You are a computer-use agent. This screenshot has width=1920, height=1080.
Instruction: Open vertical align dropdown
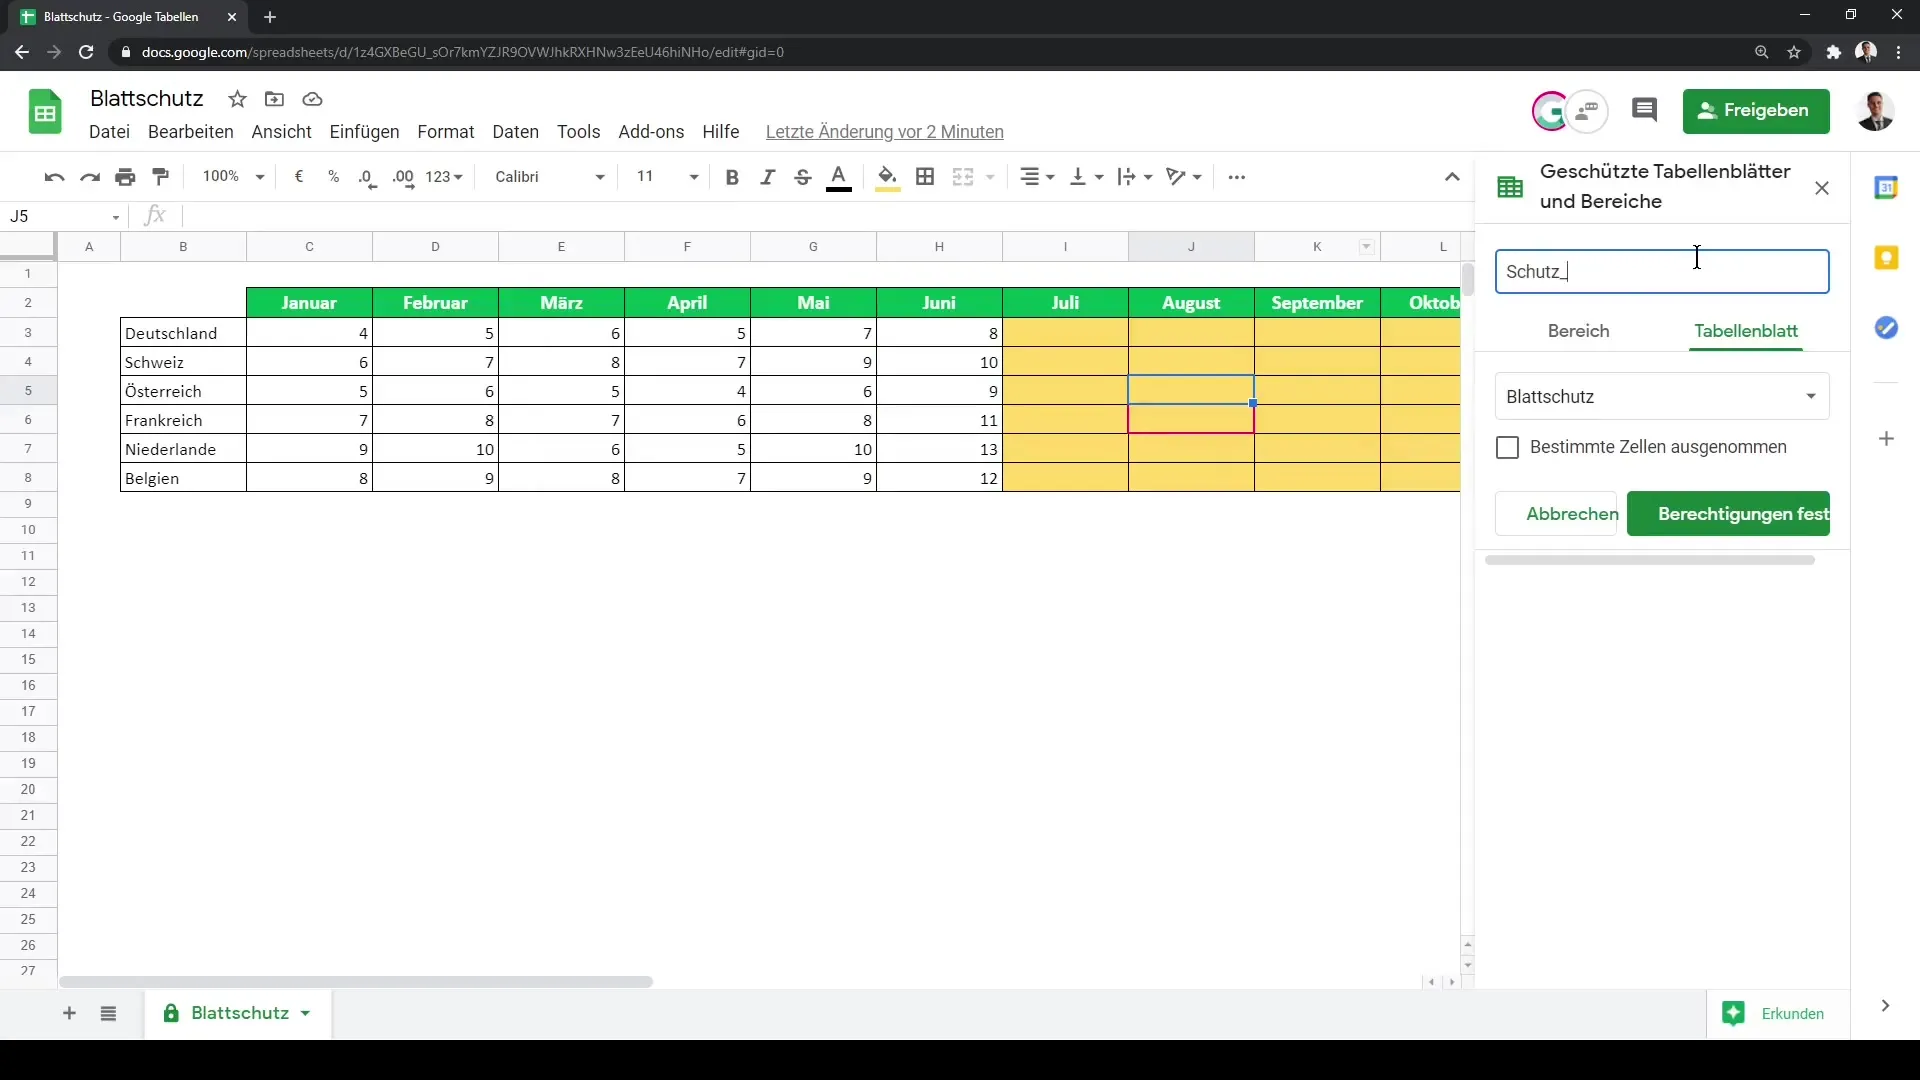point(1086,177)
